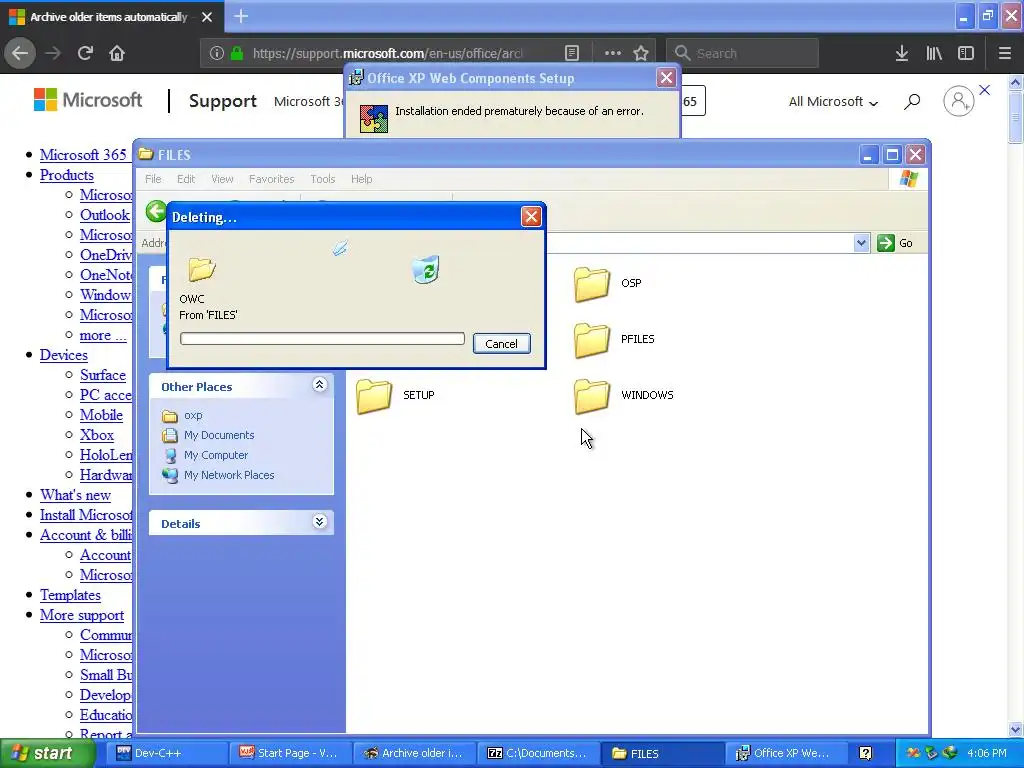The width and height of the screenshot is (1024, 768).
Task: Cancel the Deleting operation
Action: tap(501, 344)
